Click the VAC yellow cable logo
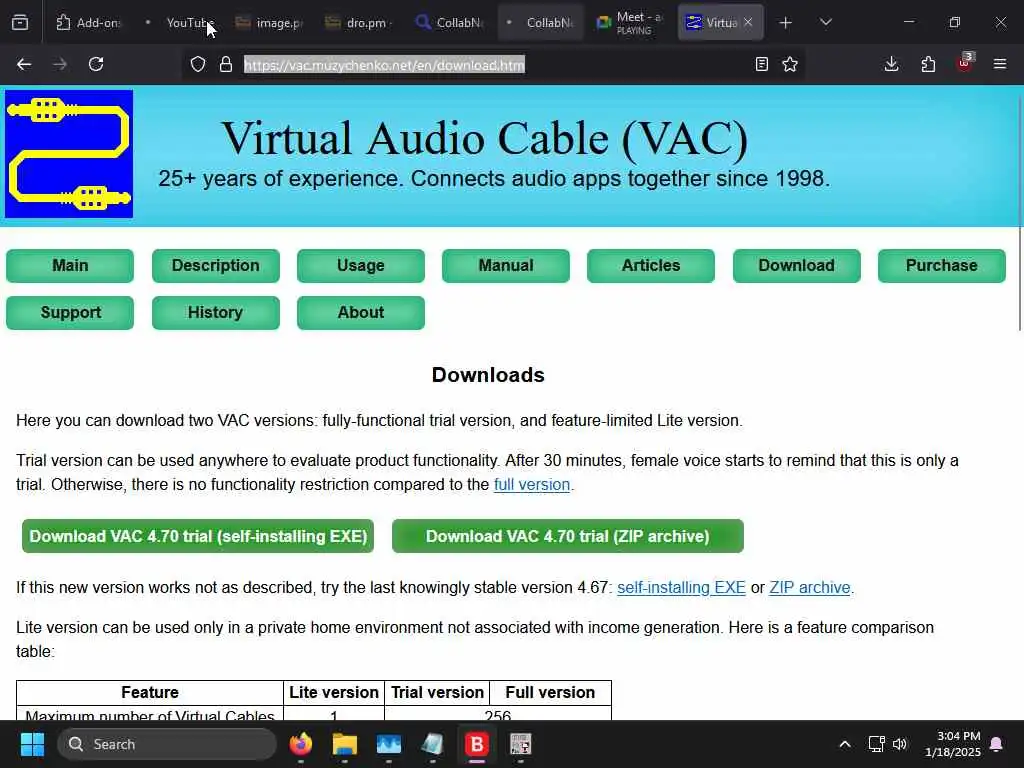Screen dimensions: 1024x768 coord(69,154)
